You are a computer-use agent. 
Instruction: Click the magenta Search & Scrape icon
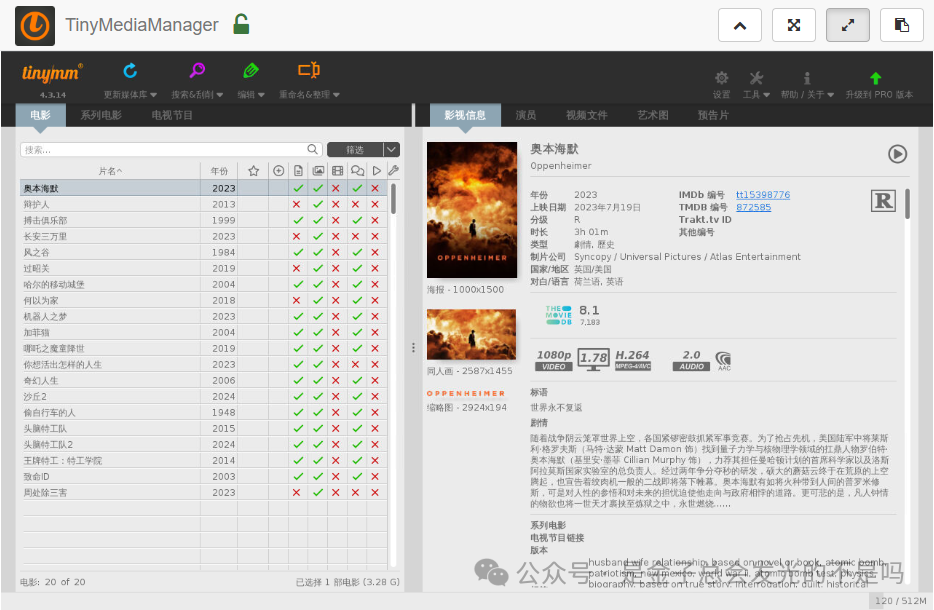[197, 71]
